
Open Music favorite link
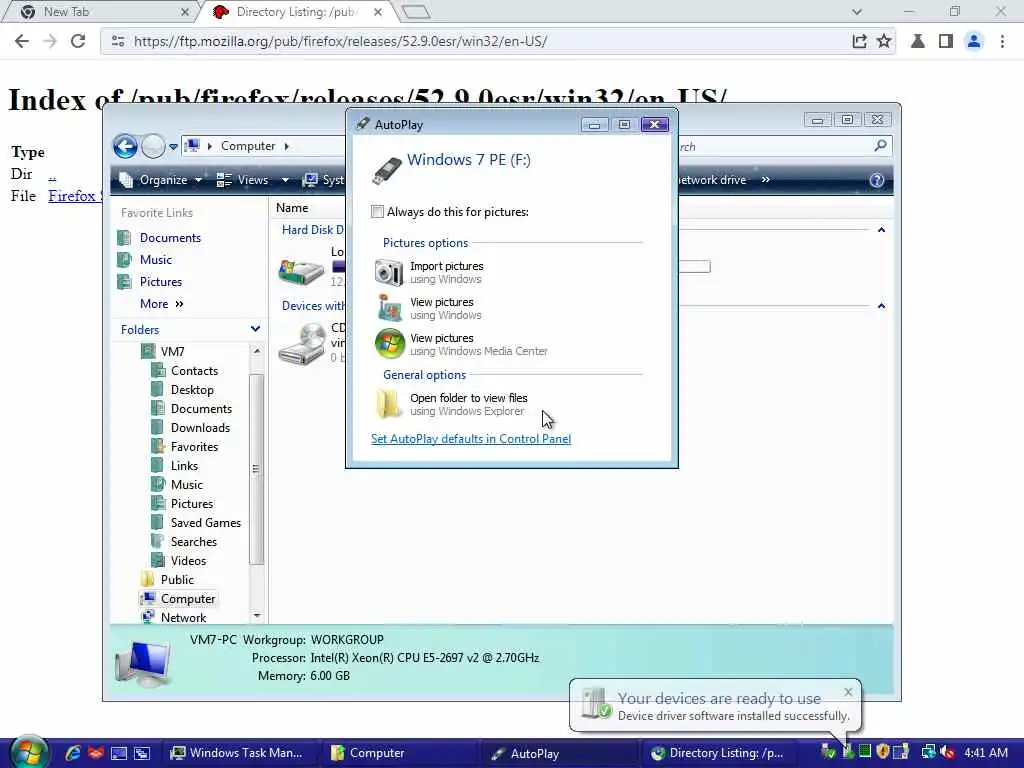[155, 260]
